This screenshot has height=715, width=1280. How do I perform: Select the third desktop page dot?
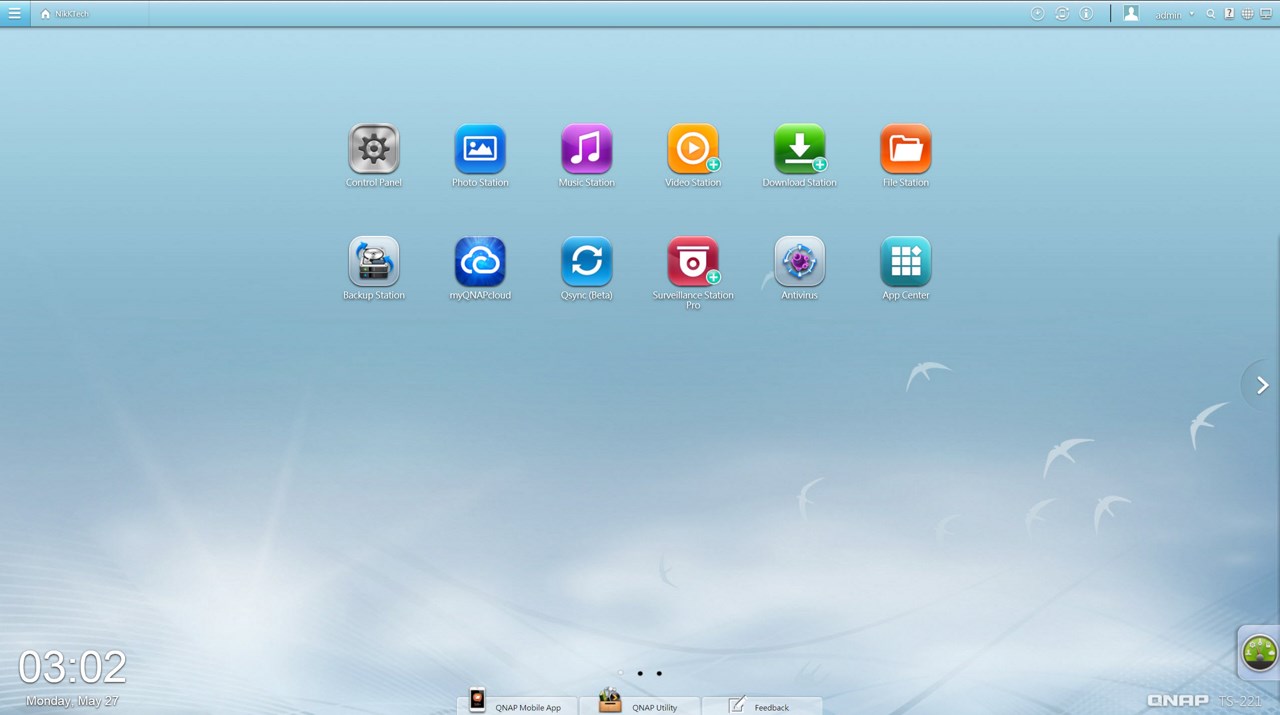pos(659,673)
